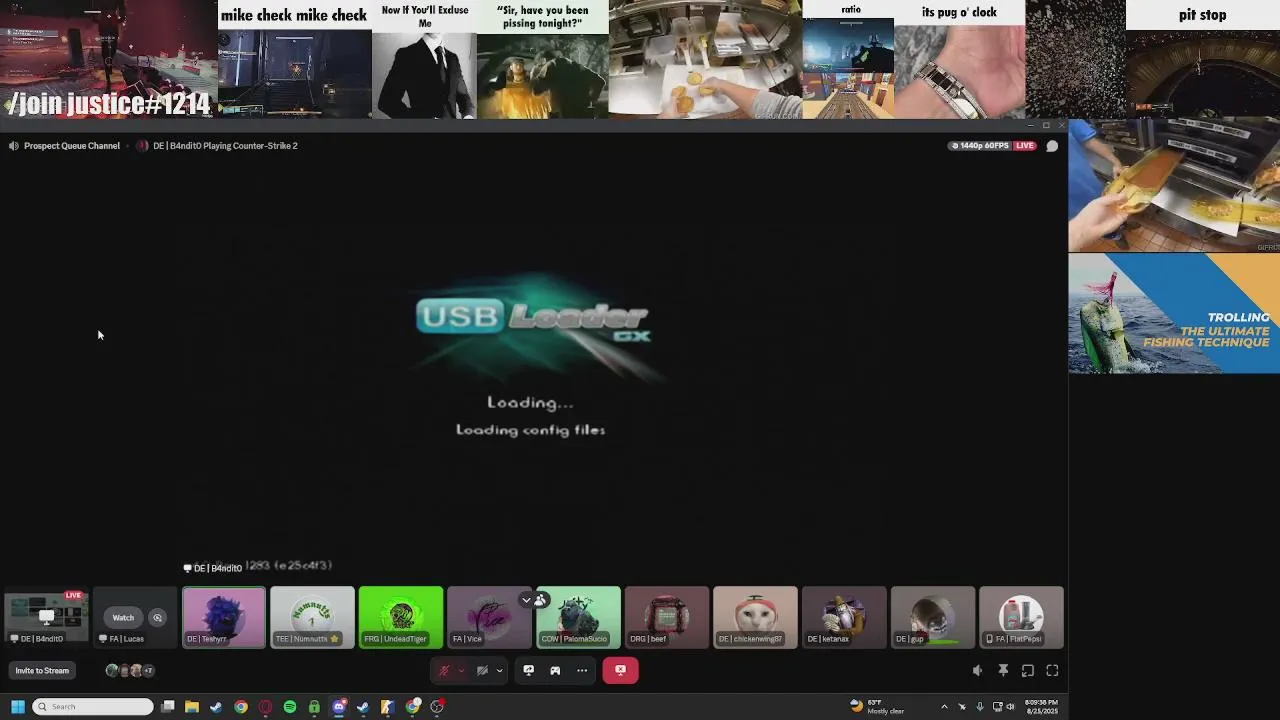Click the viewer avatars with +7 count

pyautogui.click(x=130, y=671)
